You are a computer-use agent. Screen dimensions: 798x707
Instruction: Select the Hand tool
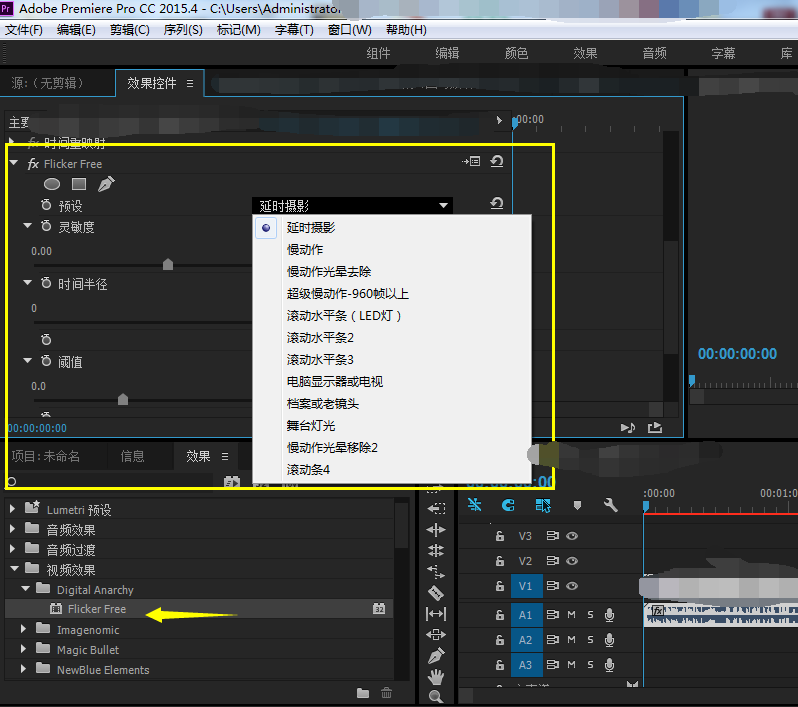click(436, 677)
